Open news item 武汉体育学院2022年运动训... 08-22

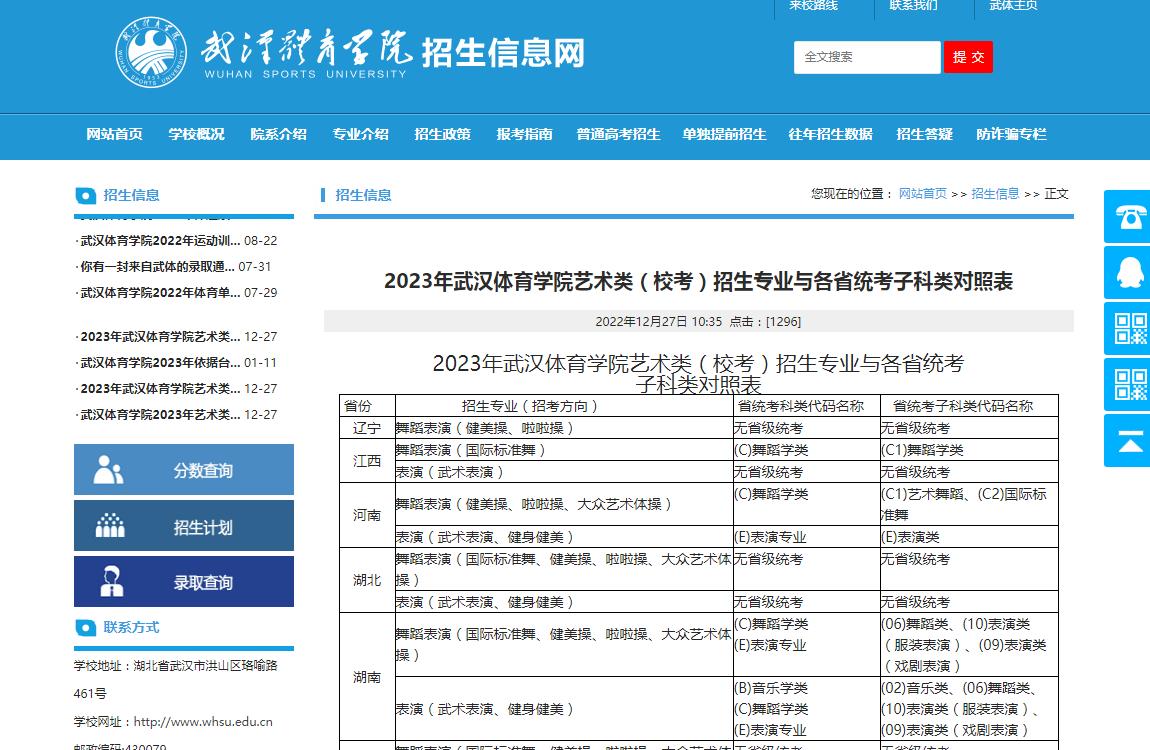point(177,240)
